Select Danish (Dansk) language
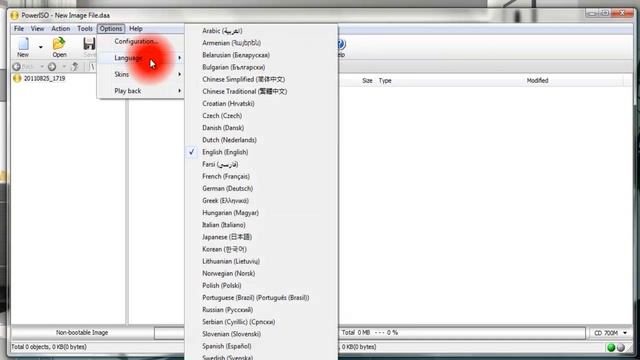Viewport: 640px width, 360px height. tap(261, 128)
